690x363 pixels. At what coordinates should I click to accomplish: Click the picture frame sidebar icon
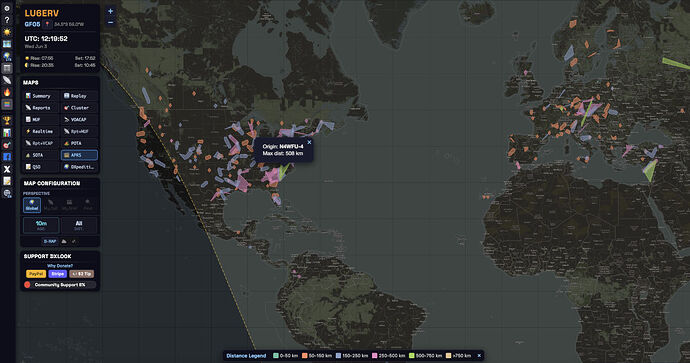pyautogui.click(x=7, y=44)
